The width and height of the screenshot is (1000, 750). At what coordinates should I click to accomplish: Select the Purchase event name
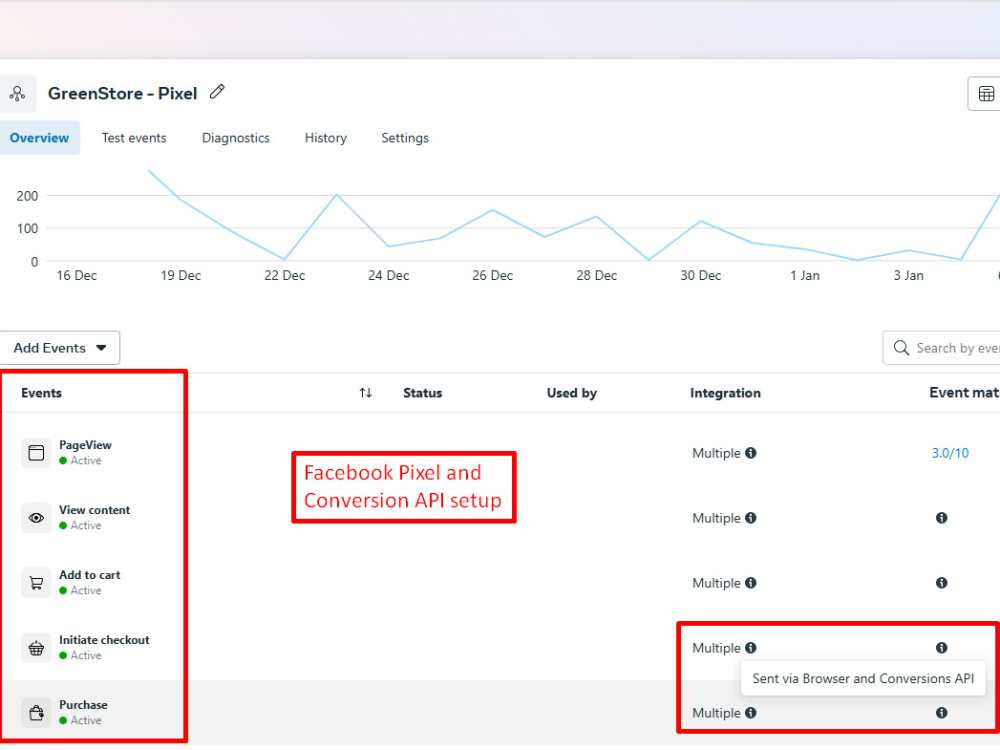point(84,705)
